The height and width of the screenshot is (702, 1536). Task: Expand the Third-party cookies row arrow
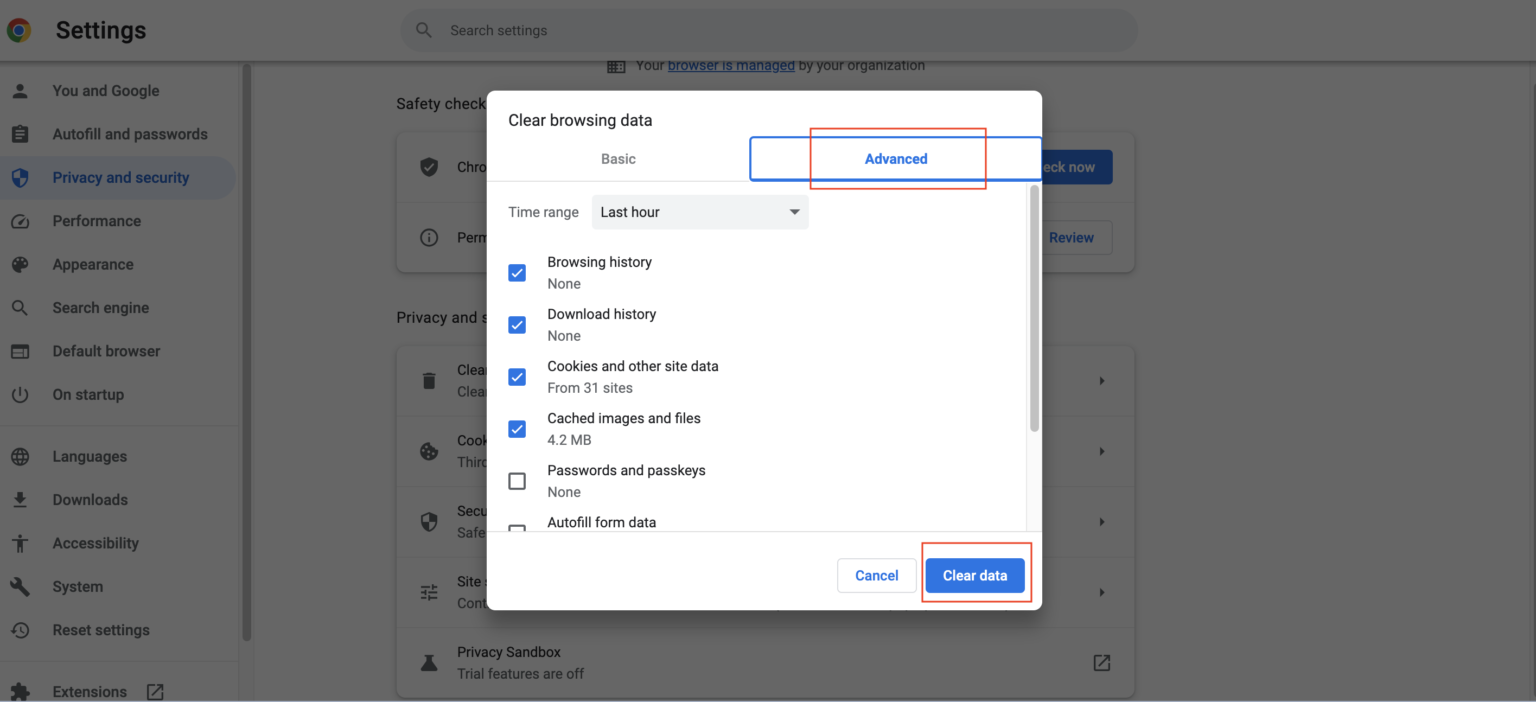coord(1101,451)
